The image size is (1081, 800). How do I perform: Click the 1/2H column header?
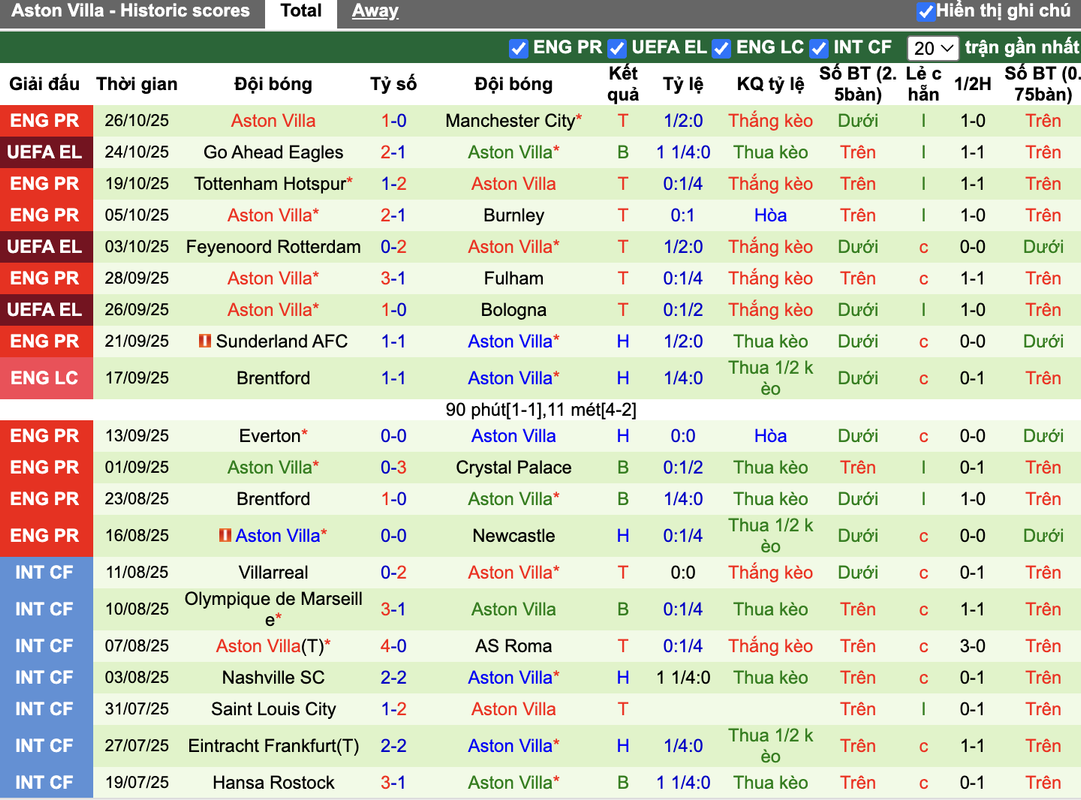coord(972,84)
